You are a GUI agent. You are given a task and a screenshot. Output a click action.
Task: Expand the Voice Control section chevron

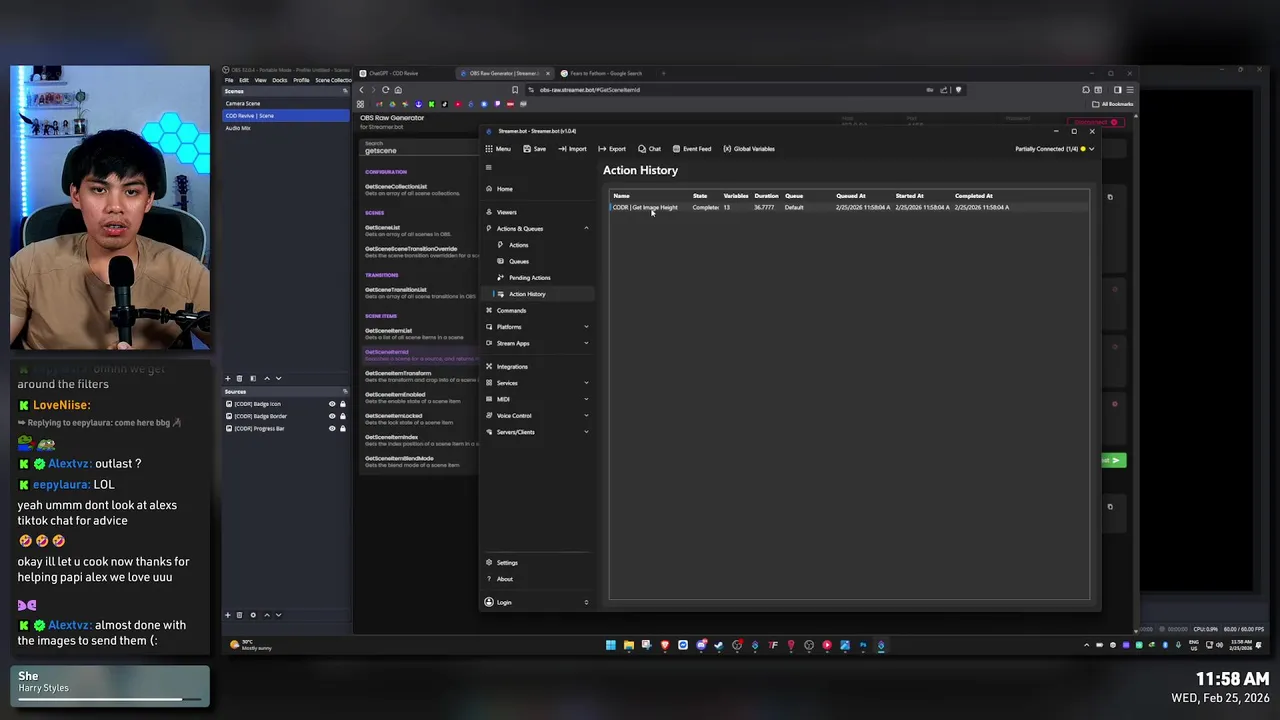tap(586, 416)
